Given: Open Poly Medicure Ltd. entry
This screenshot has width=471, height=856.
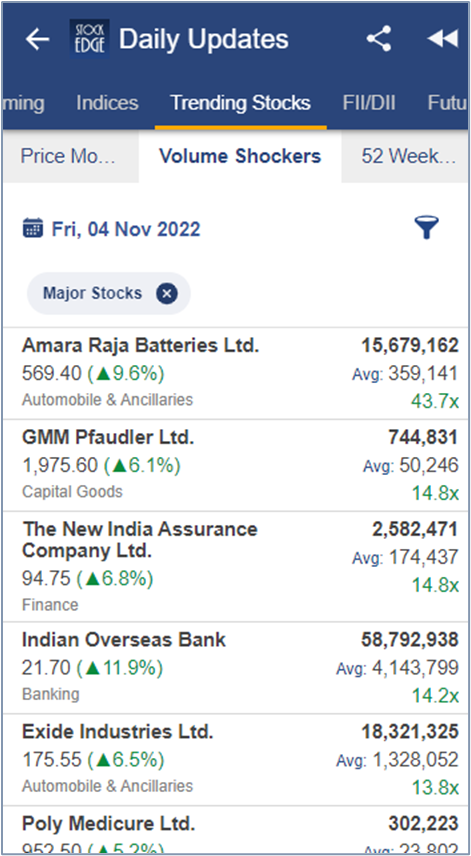Looking at the screenshot, I should (235, 829).
